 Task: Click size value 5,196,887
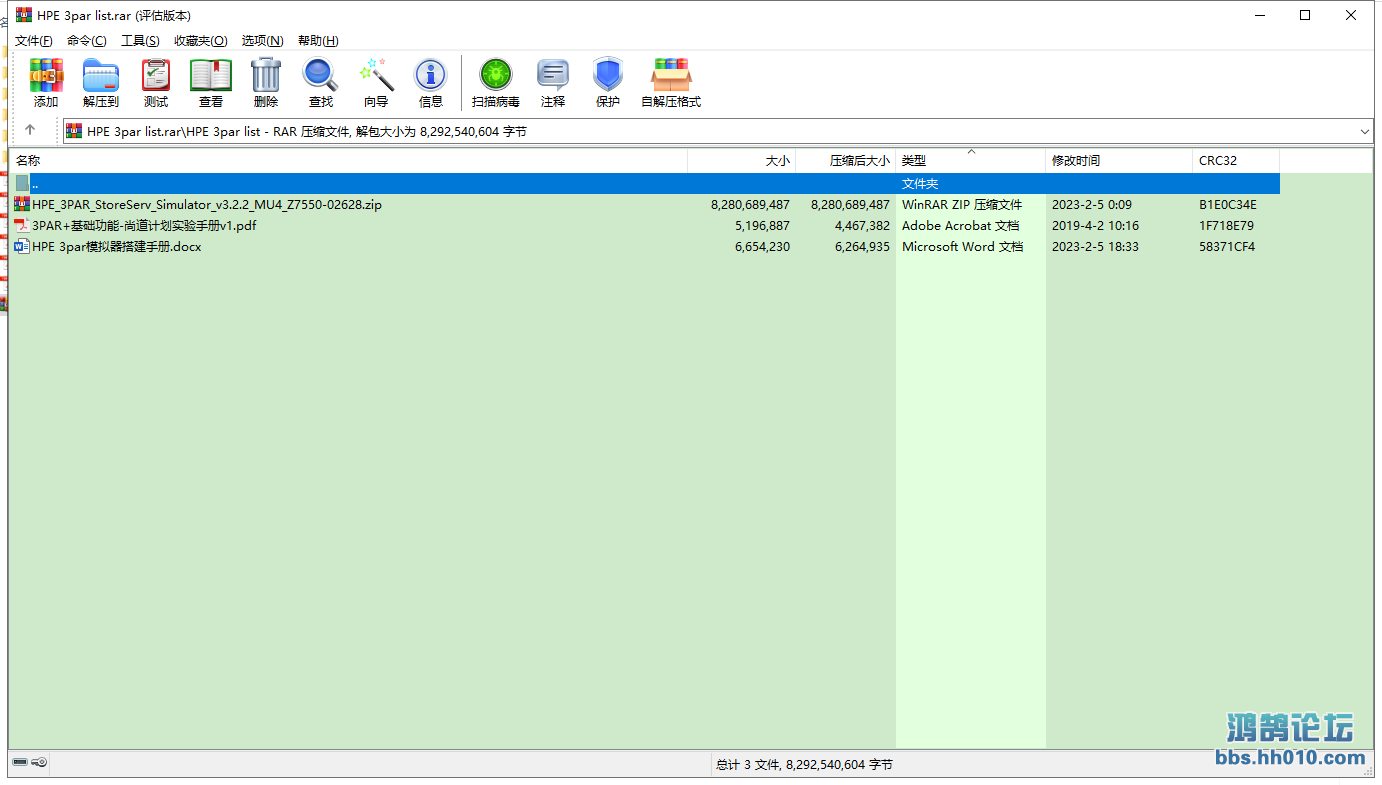click(x=762, y=225)
